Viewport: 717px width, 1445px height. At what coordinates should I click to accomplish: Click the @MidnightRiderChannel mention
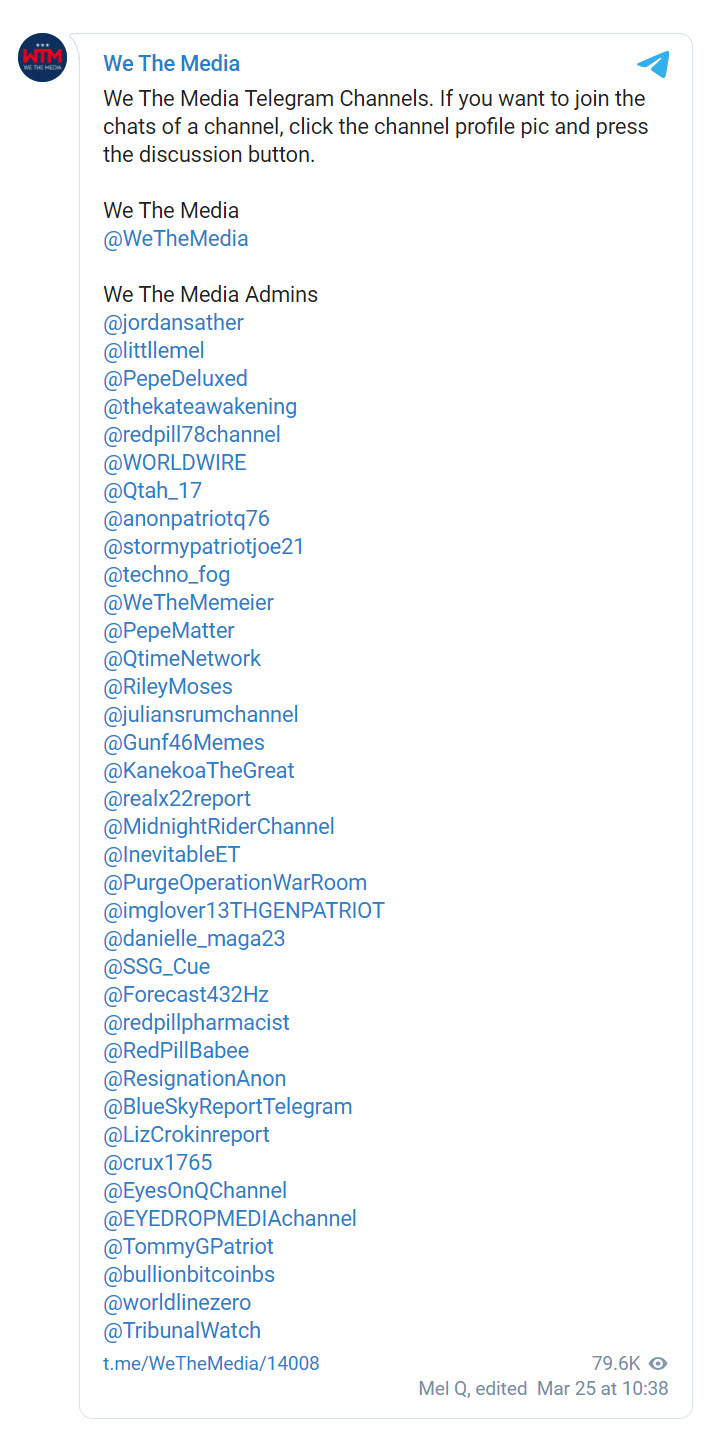coord(218,827)
